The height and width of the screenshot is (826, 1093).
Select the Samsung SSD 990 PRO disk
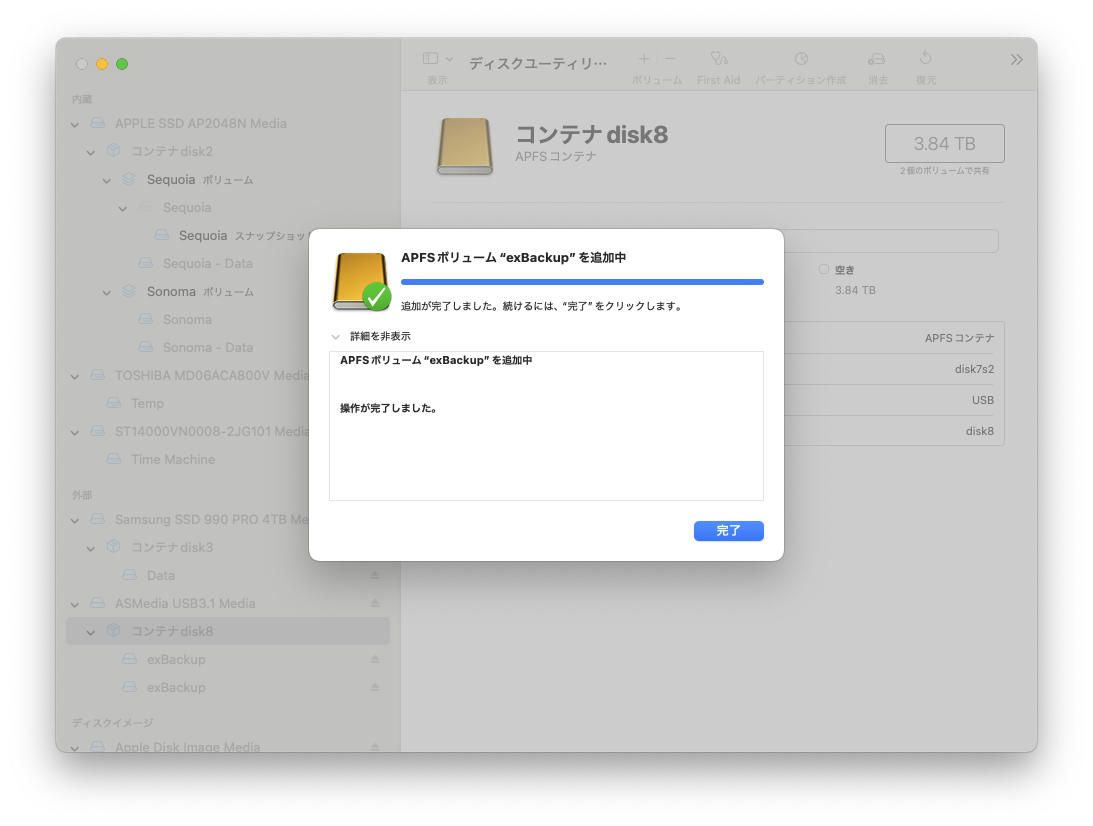pyautogui.click(x=210, y=520)
